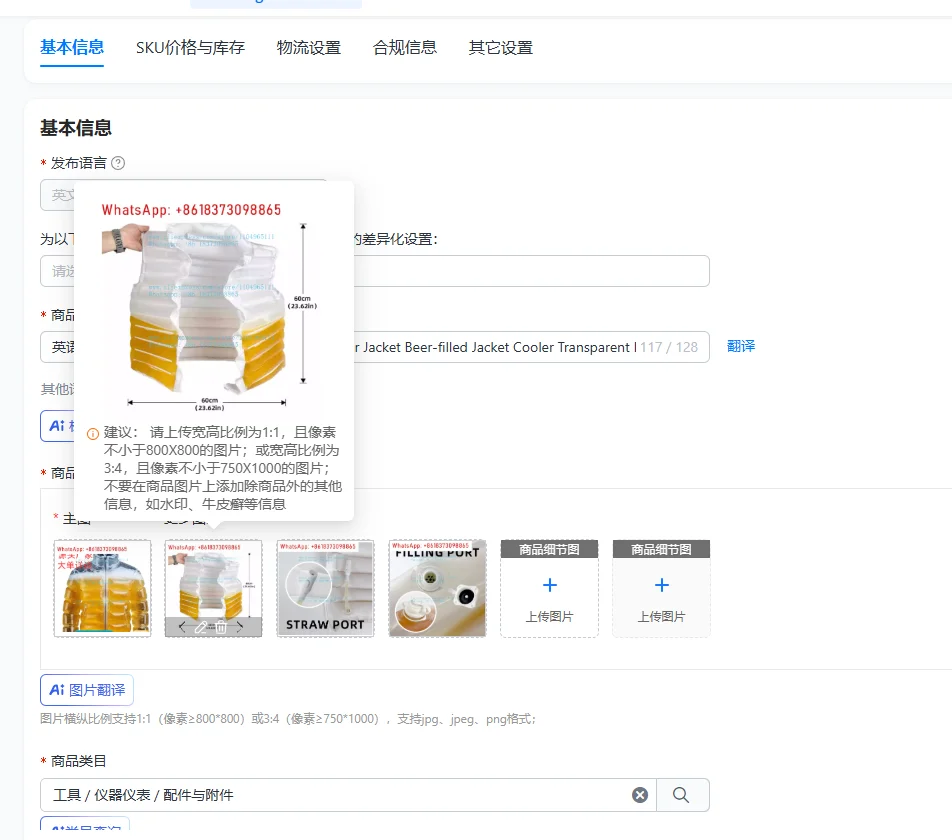952x840 pixels.
Task: Select the 其它设置 tab
Action: (500, 47)
